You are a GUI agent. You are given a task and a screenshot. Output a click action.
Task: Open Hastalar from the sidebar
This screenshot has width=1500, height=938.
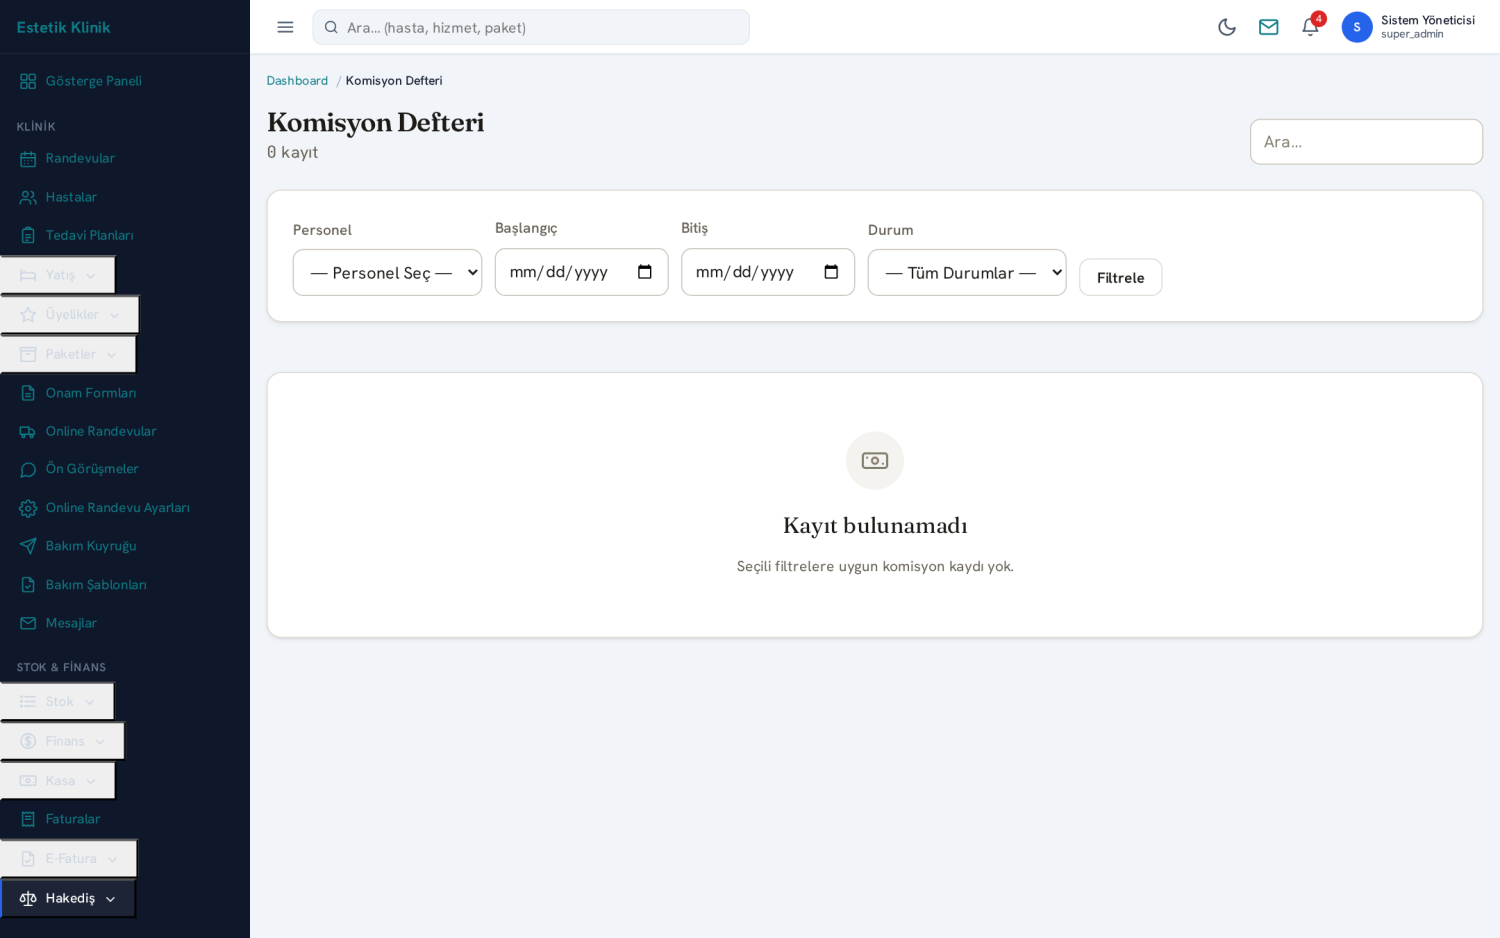(x=71, y=197)
